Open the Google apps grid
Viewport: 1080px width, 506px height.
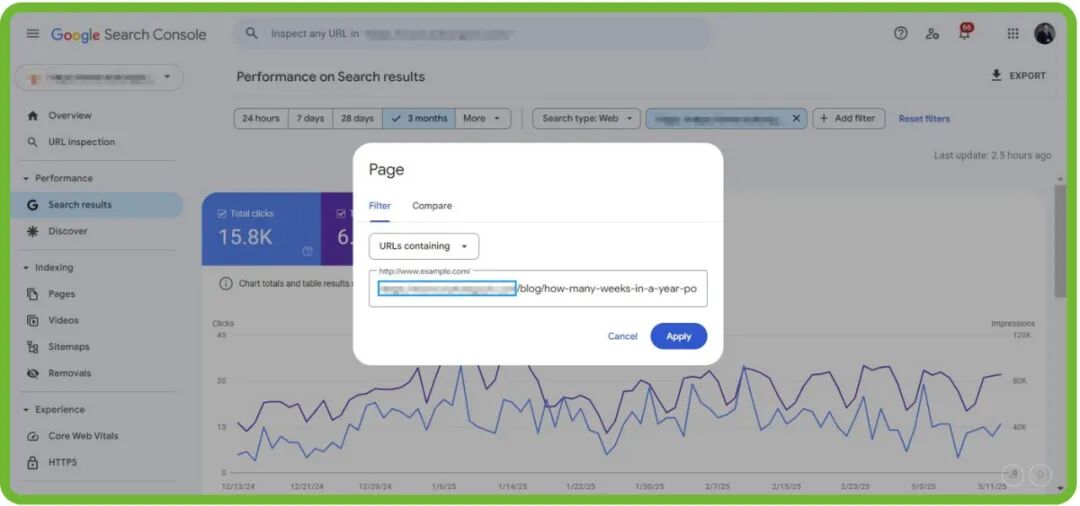[1012, 34]
